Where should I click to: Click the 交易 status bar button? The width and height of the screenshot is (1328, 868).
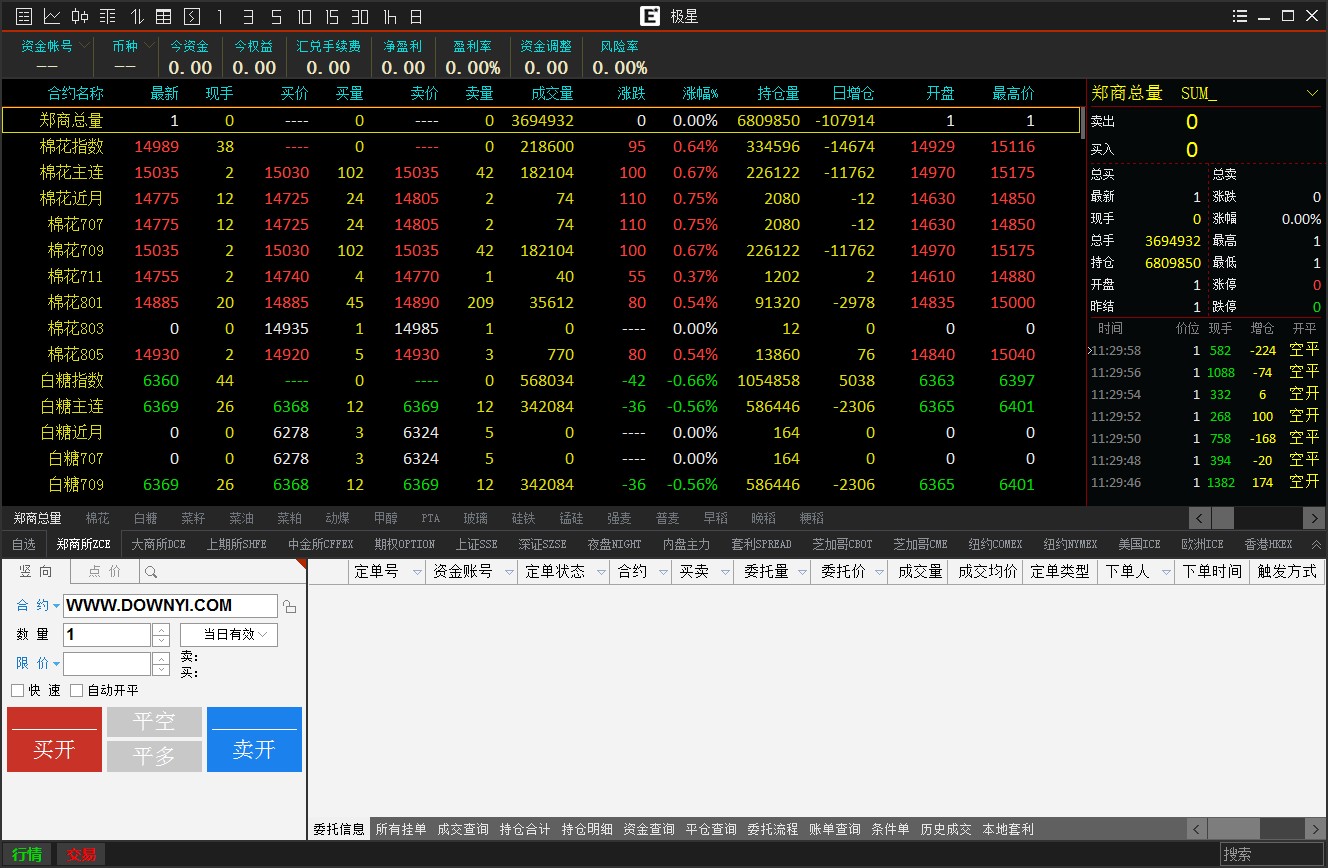[x=82, y=854]
